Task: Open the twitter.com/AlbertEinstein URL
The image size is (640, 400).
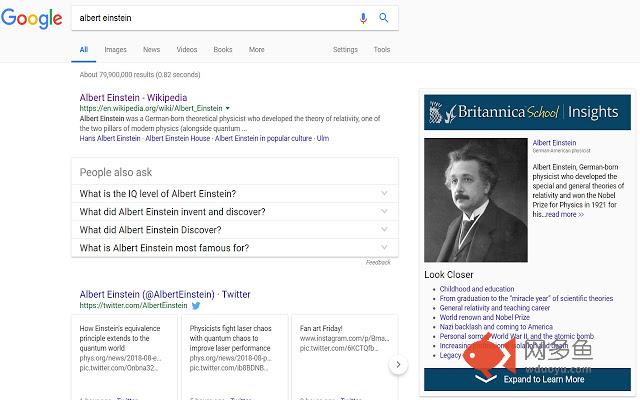Action: (133, 306)
